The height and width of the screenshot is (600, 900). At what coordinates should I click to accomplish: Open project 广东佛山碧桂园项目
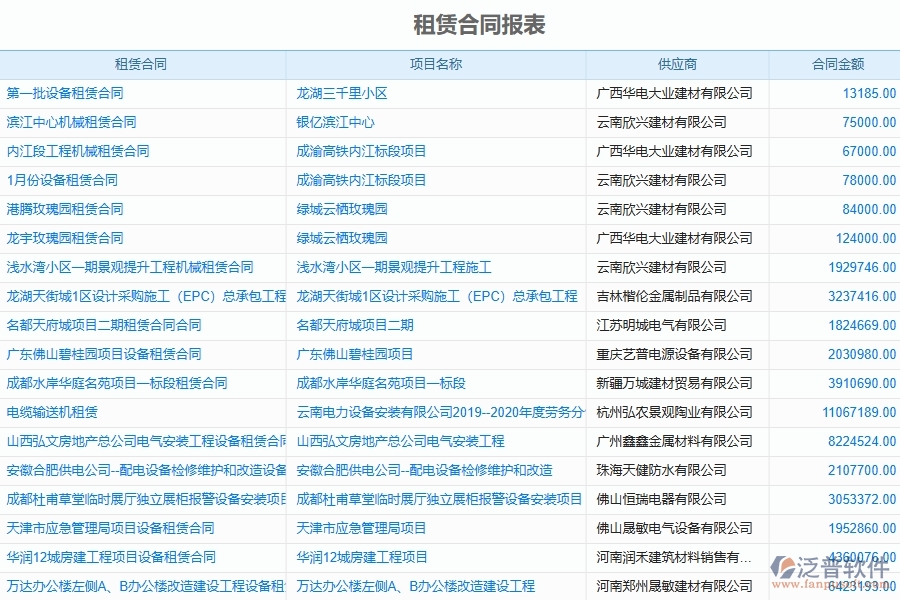pos(357,354)
